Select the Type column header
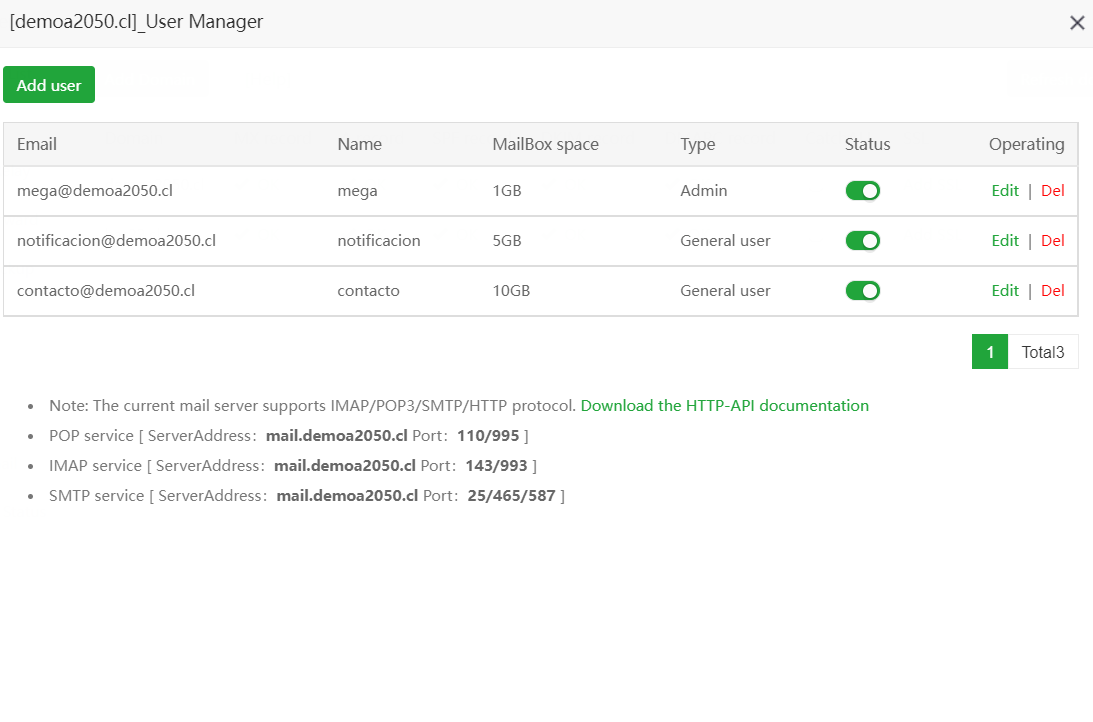This screenshot has height=722, width=1093. point(698,144)
